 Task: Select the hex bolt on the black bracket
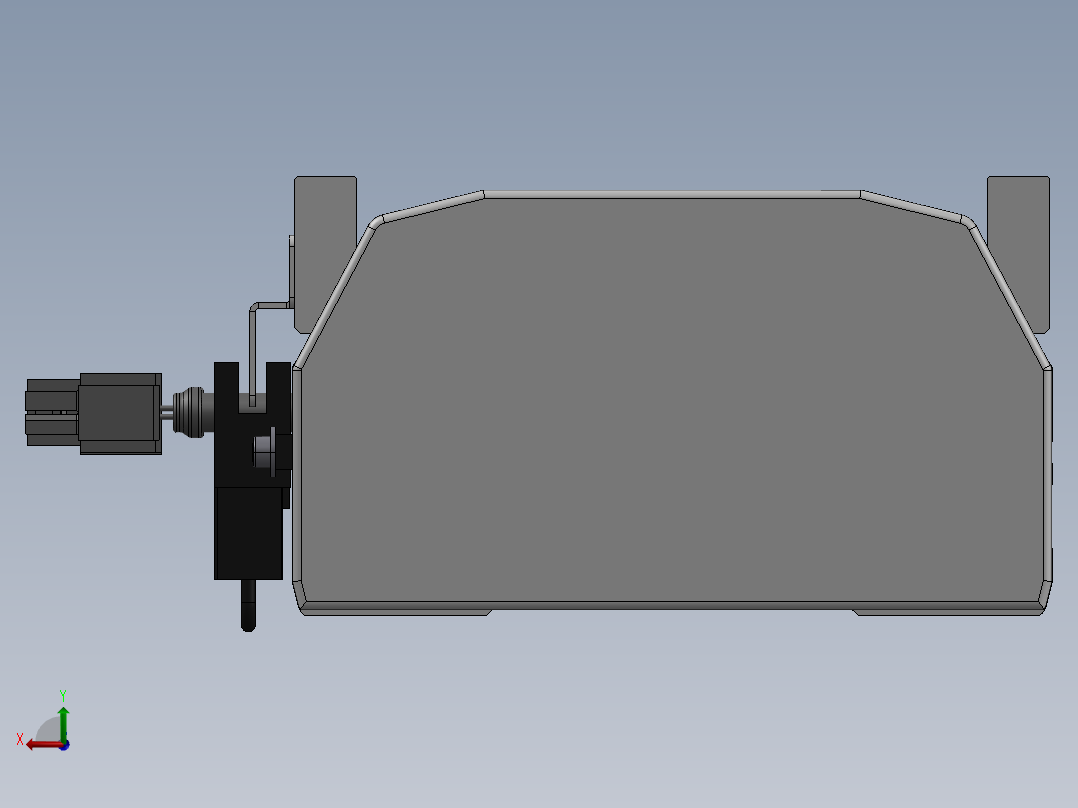click(265, 452)
